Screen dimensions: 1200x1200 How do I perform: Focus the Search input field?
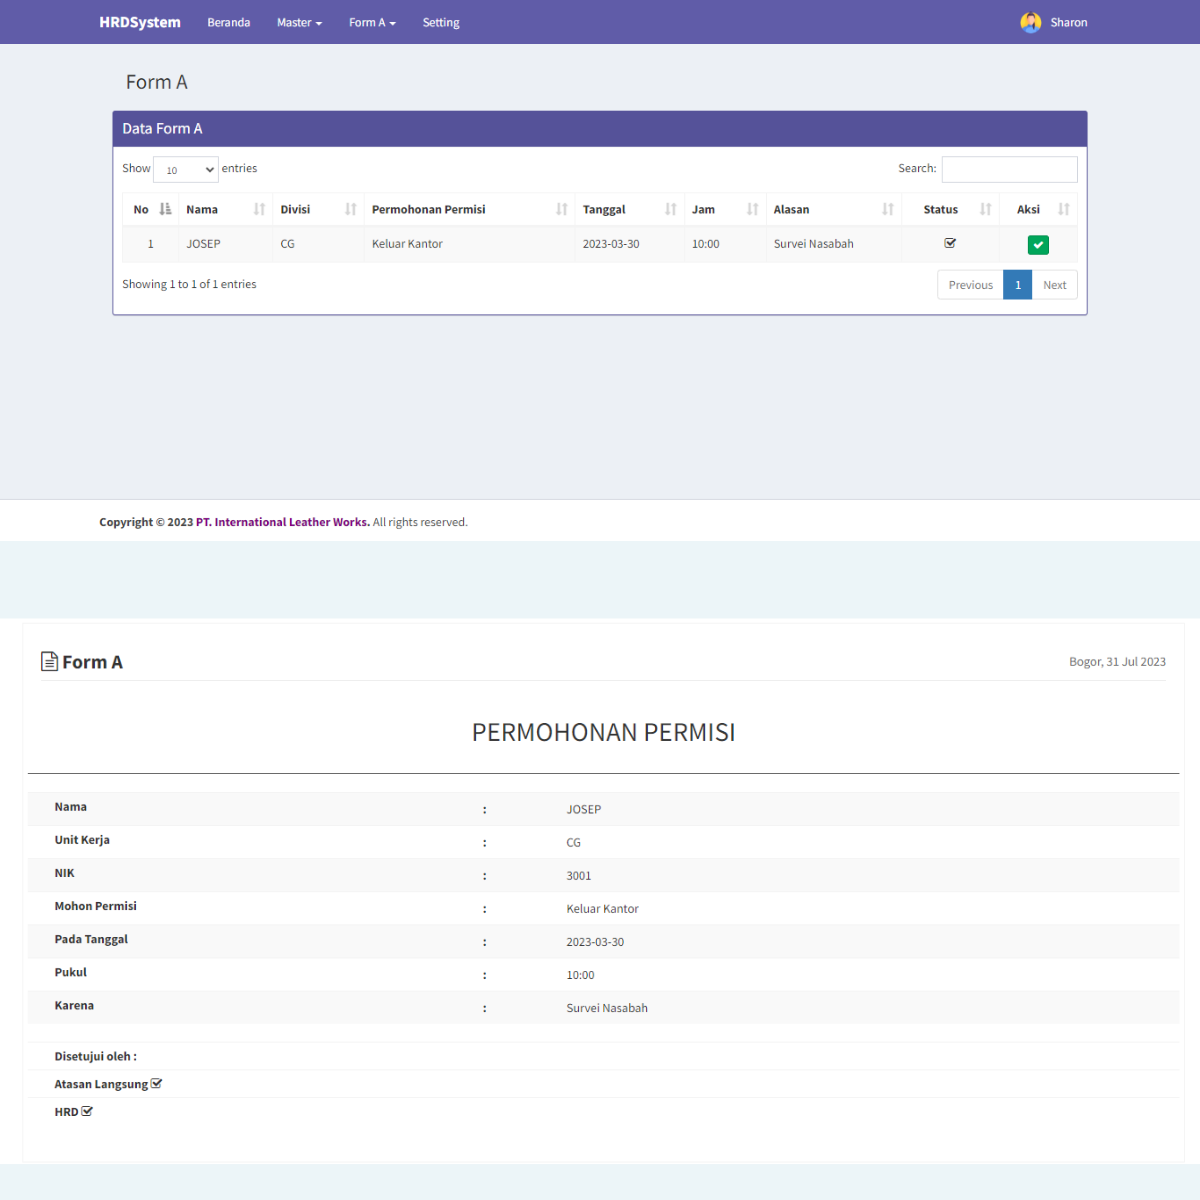point(1010,169)
